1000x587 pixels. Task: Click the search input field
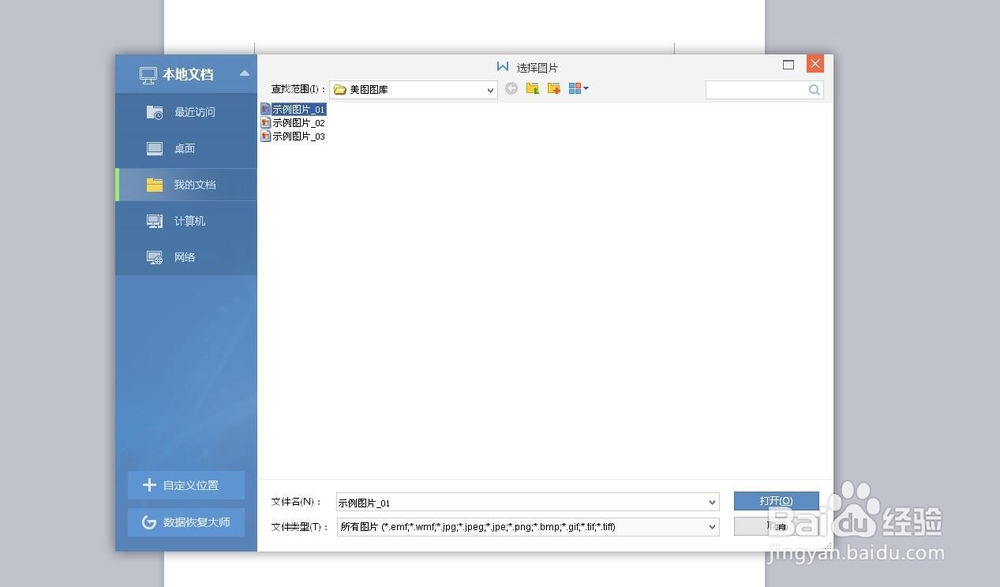tap(757, 90)
